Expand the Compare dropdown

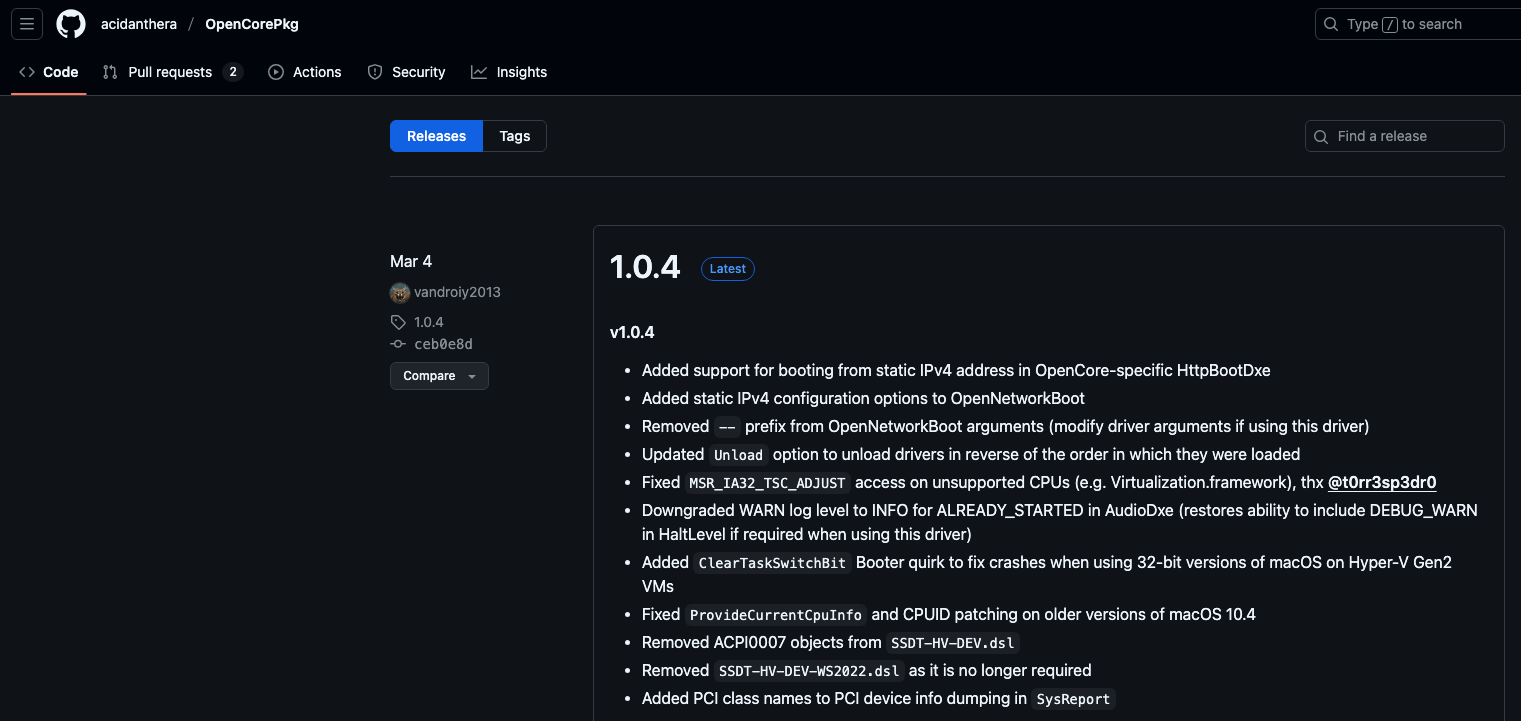439,376
